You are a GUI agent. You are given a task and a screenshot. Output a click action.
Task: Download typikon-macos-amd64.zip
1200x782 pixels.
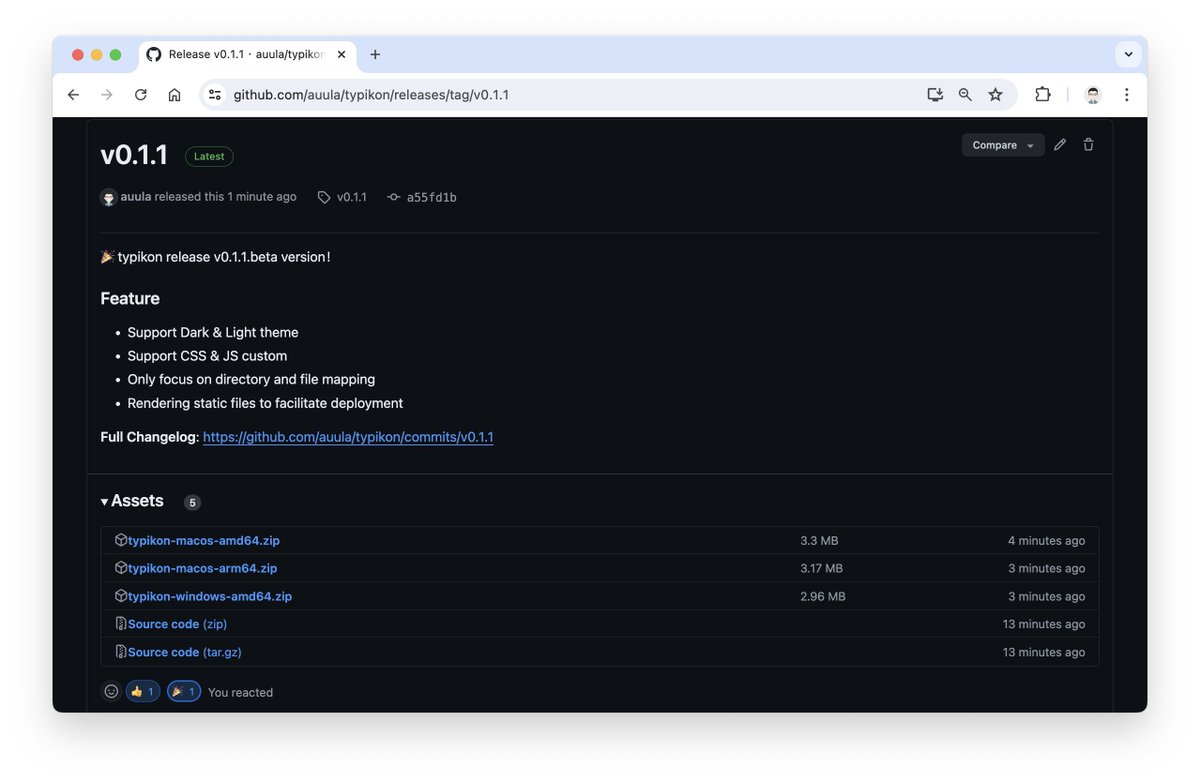(204, 541)
